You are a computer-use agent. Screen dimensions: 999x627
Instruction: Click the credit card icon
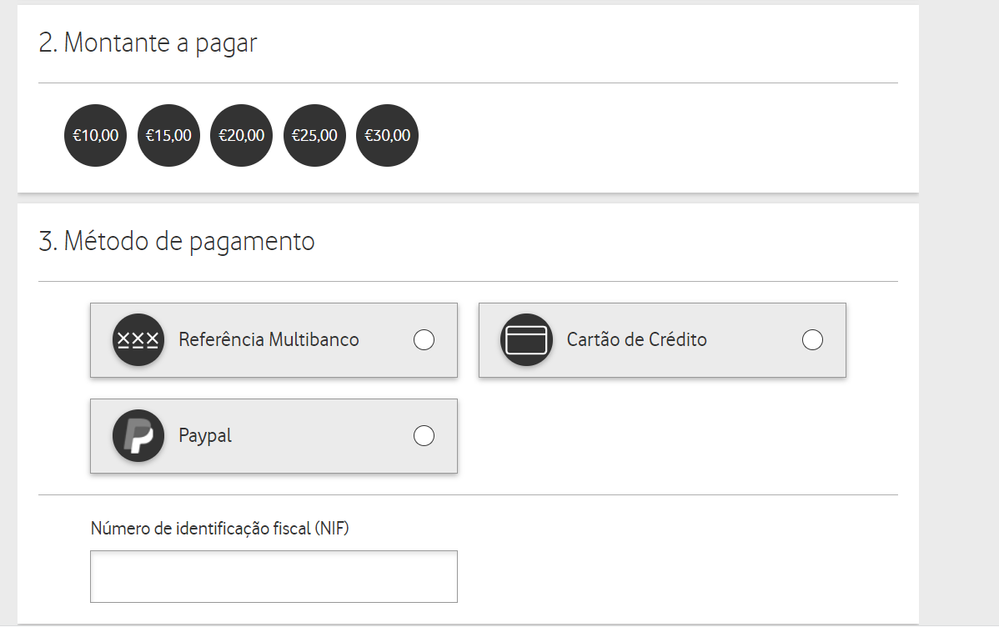tap(527, 340)
